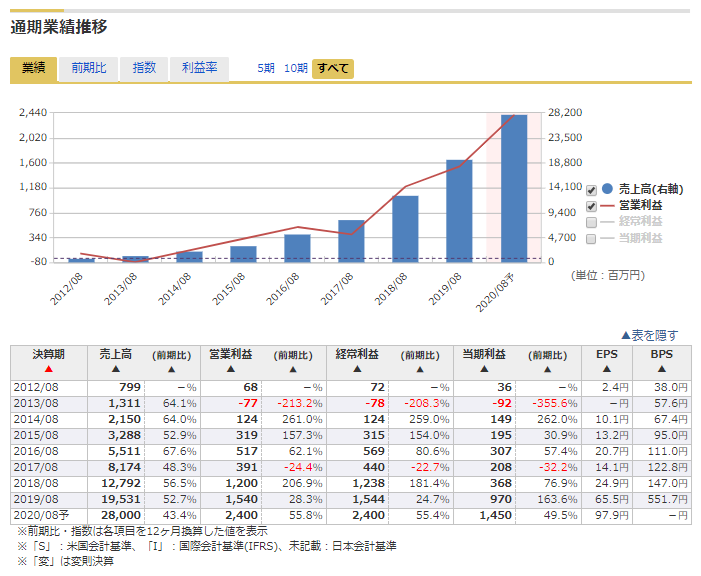Open the 指数 tab
The height and width of the screenshot is (576, 701).
[x=144, y=68]
